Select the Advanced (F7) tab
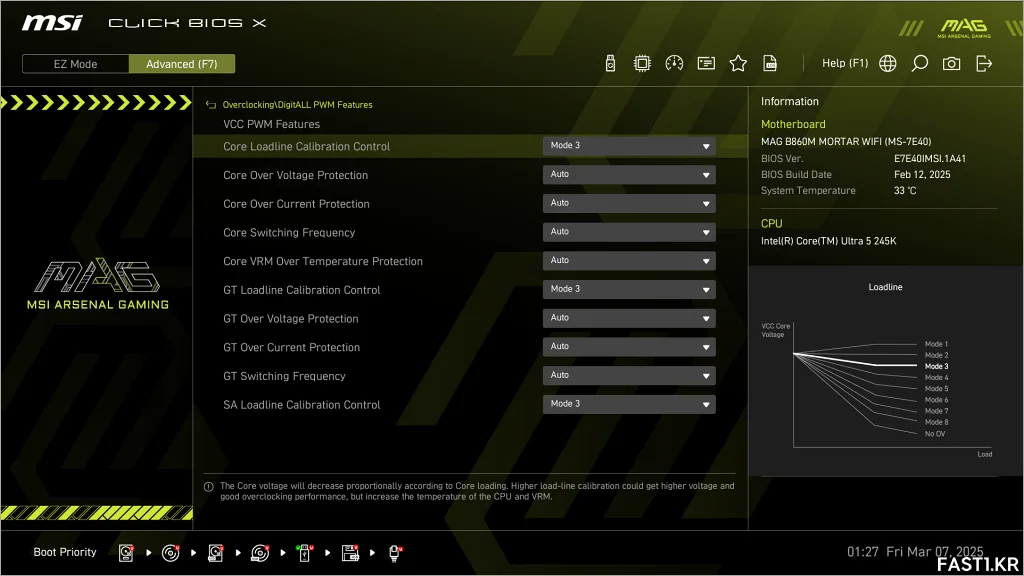 coord(182,64)
